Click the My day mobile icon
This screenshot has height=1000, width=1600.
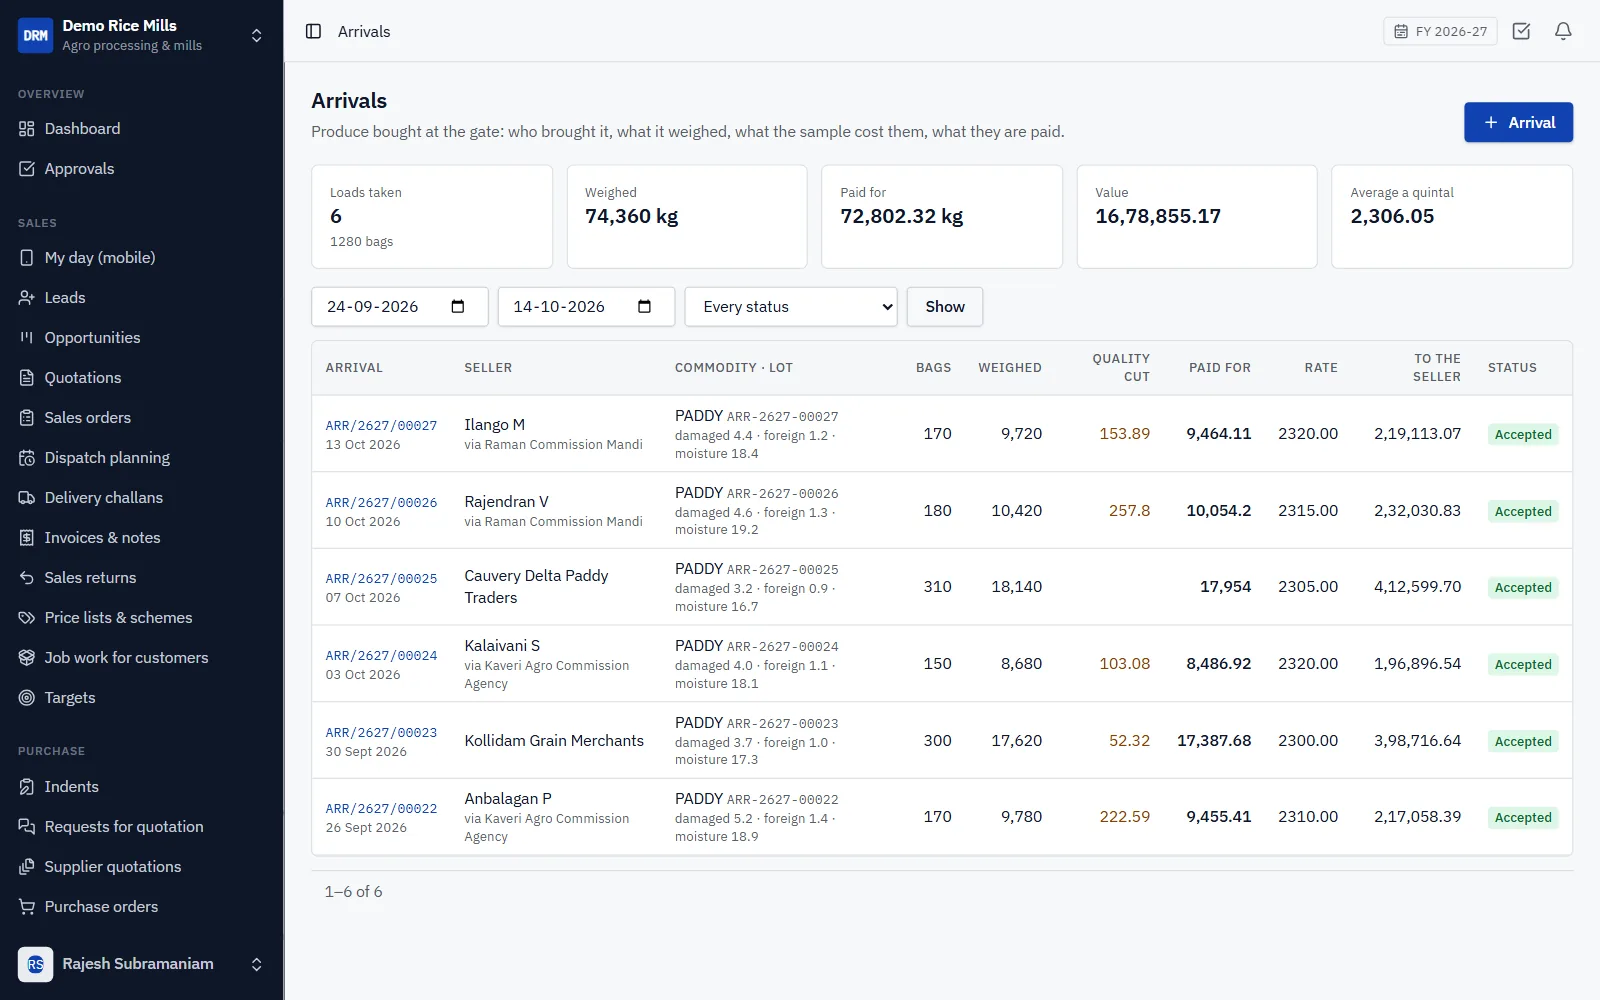pyautogui.click(x=27, y=258)
